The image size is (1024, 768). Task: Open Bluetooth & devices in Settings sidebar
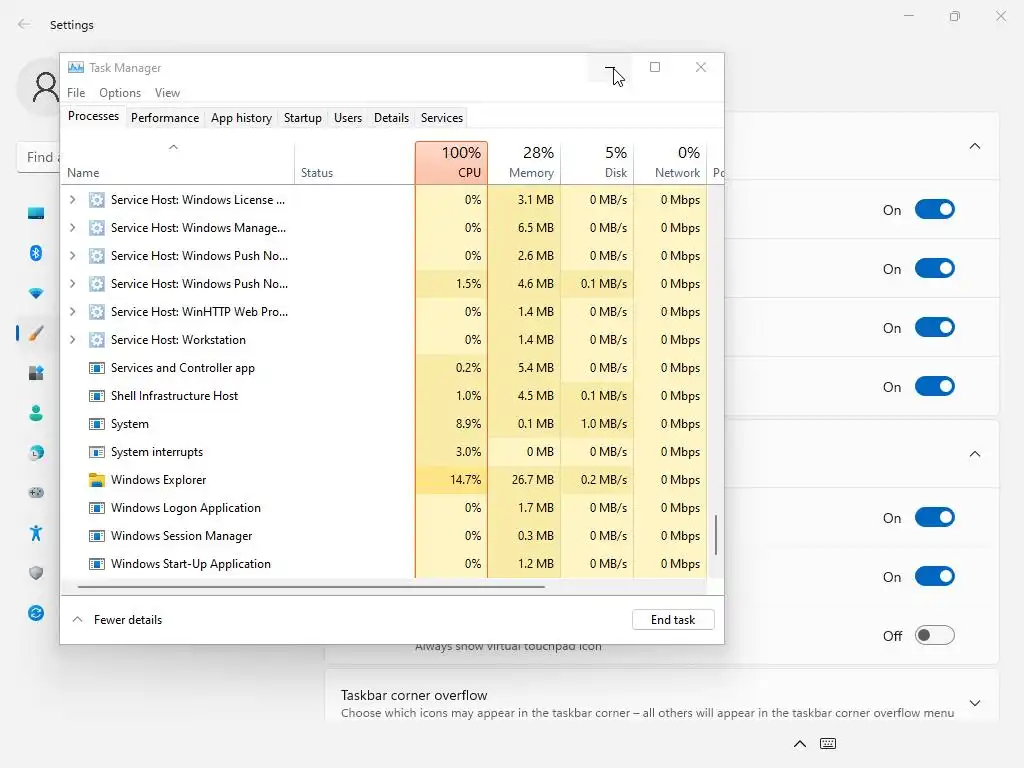[36, 253]
